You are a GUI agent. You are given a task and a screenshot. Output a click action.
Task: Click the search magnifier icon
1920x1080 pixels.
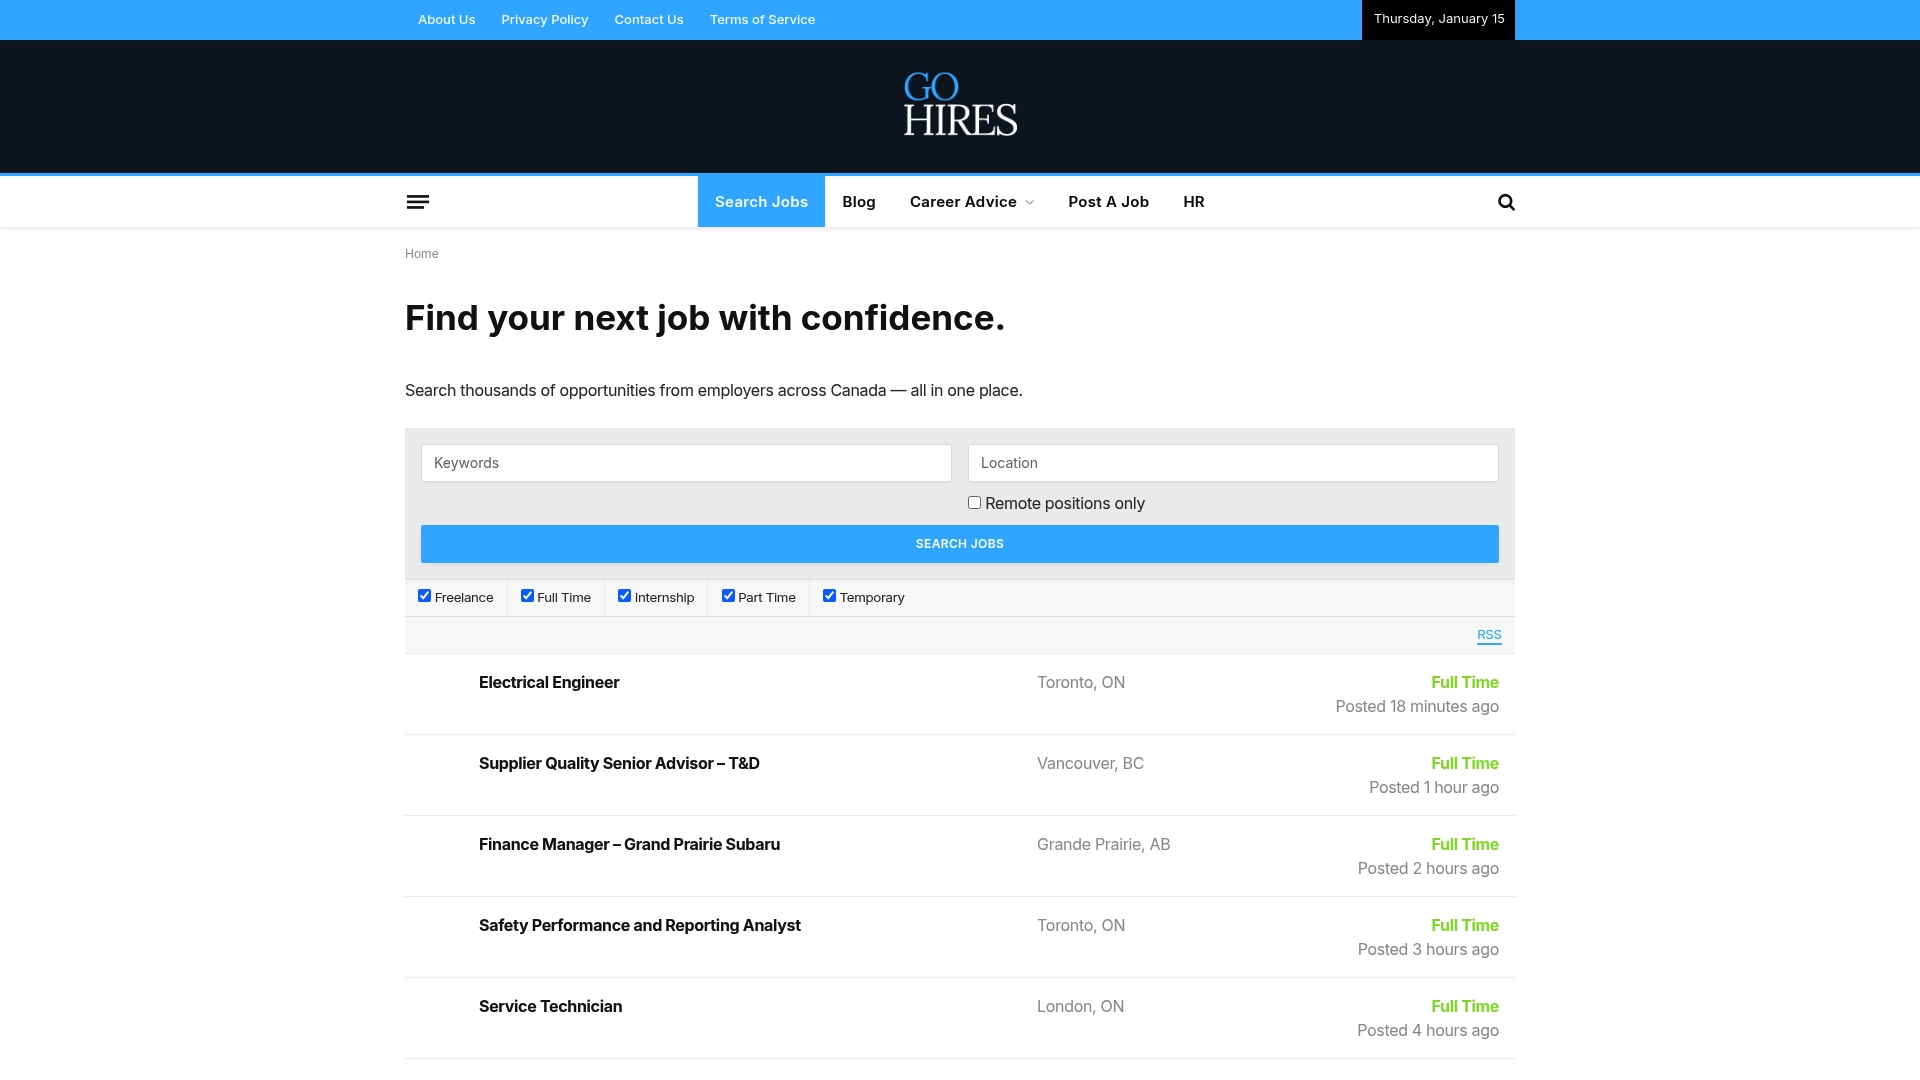pos(1506,201)
